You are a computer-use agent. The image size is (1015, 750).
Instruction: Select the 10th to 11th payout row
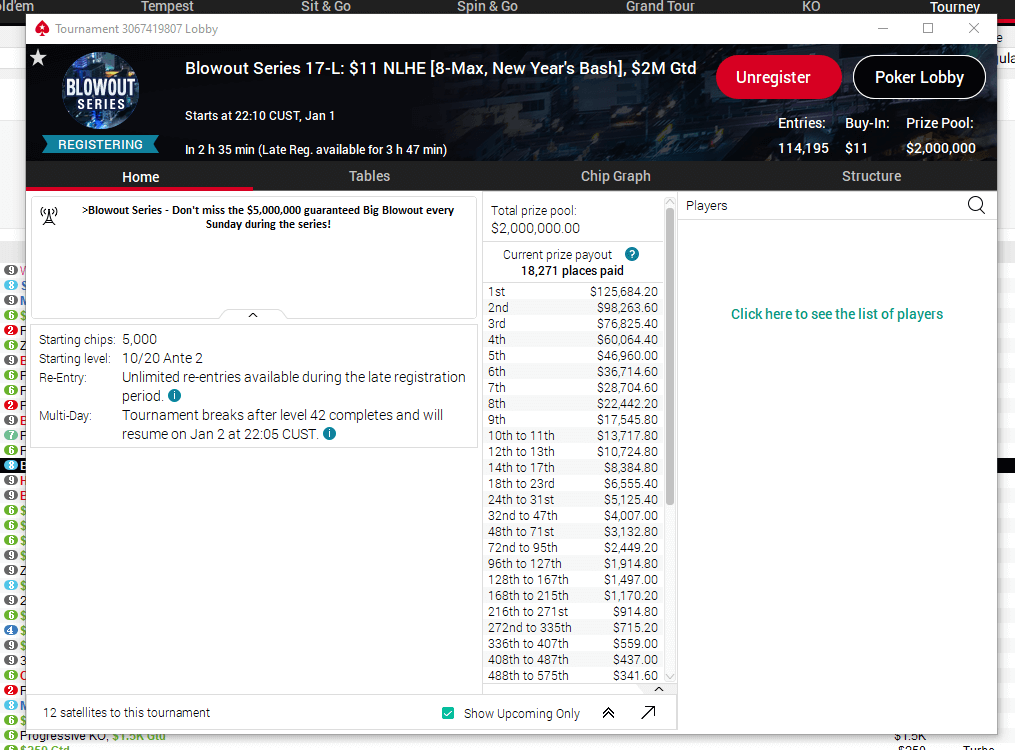[573, 436]
